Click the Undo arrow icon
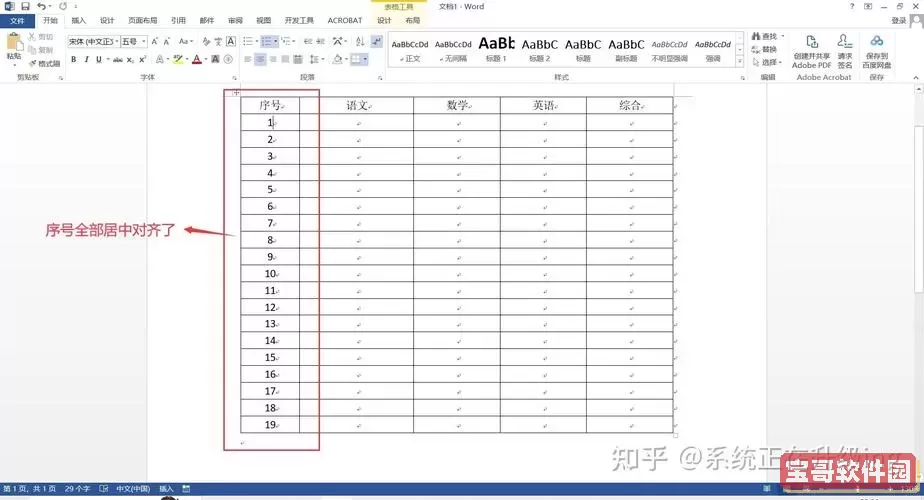Viewport: 924px width, 500px height. [x=41, y=6]
